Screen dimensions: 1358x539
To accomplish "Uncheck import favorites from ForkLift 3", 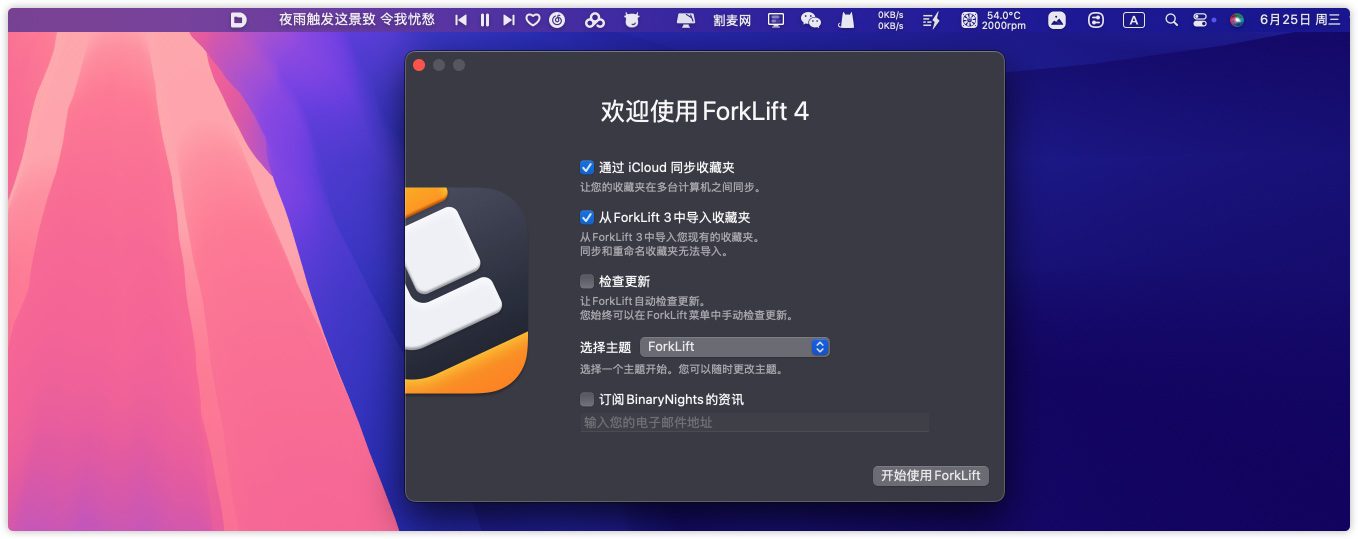I will point(587,217).
